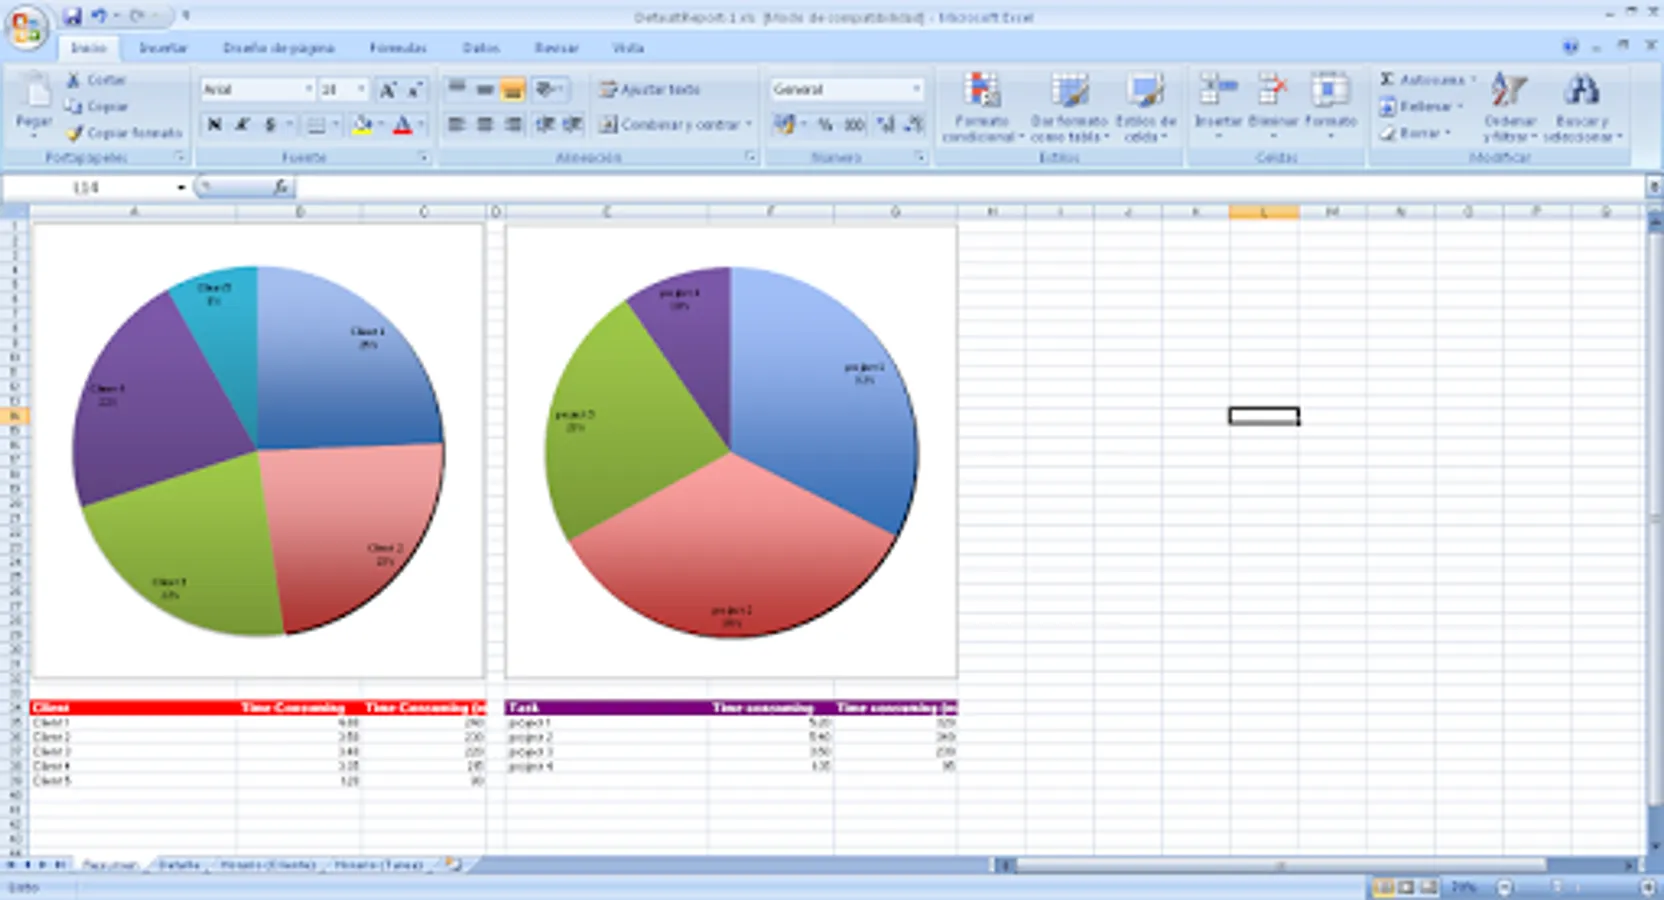Open Microsoft Excel help icon

1570,47
